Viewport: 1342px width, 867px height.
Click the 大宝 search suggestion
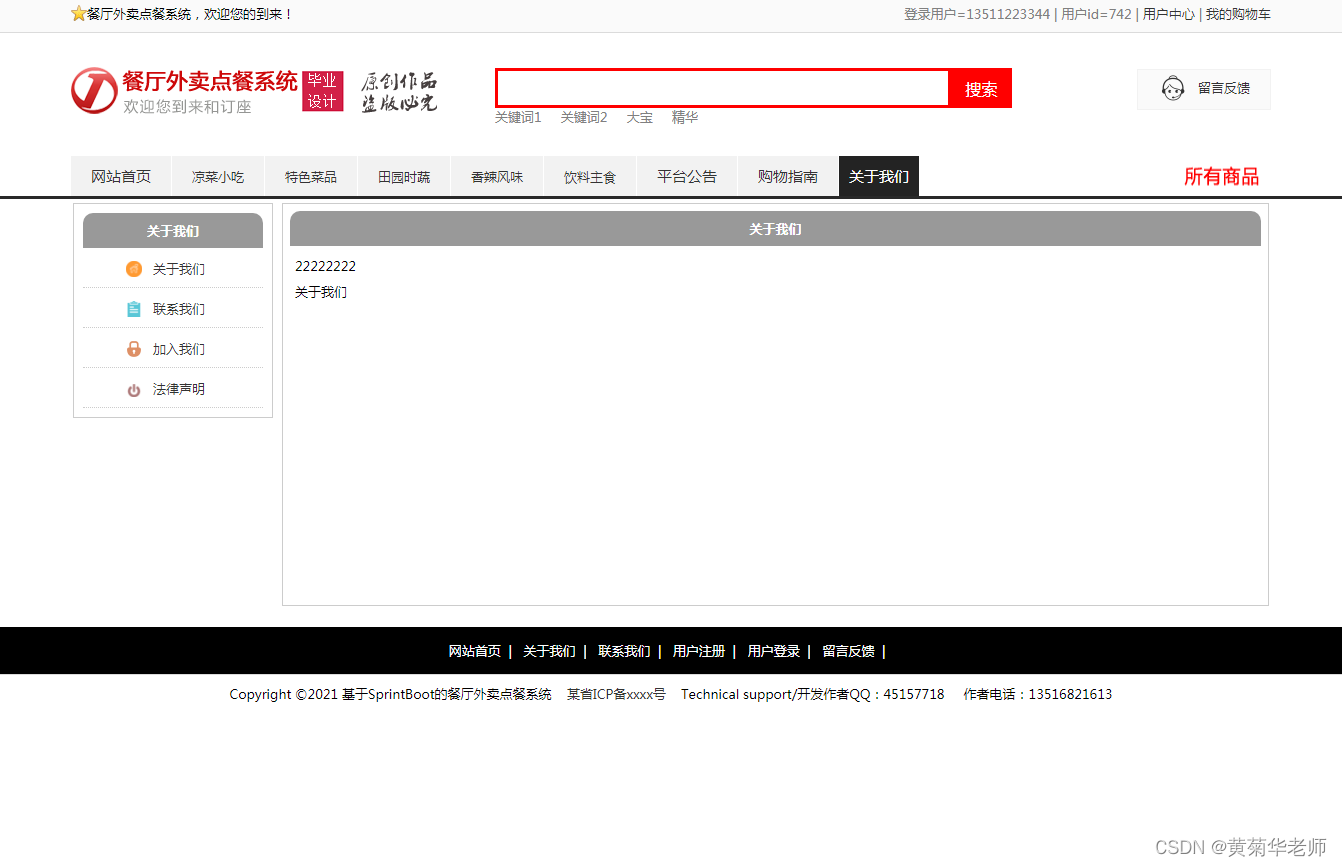pyautogui.click(x=640, y=117)
